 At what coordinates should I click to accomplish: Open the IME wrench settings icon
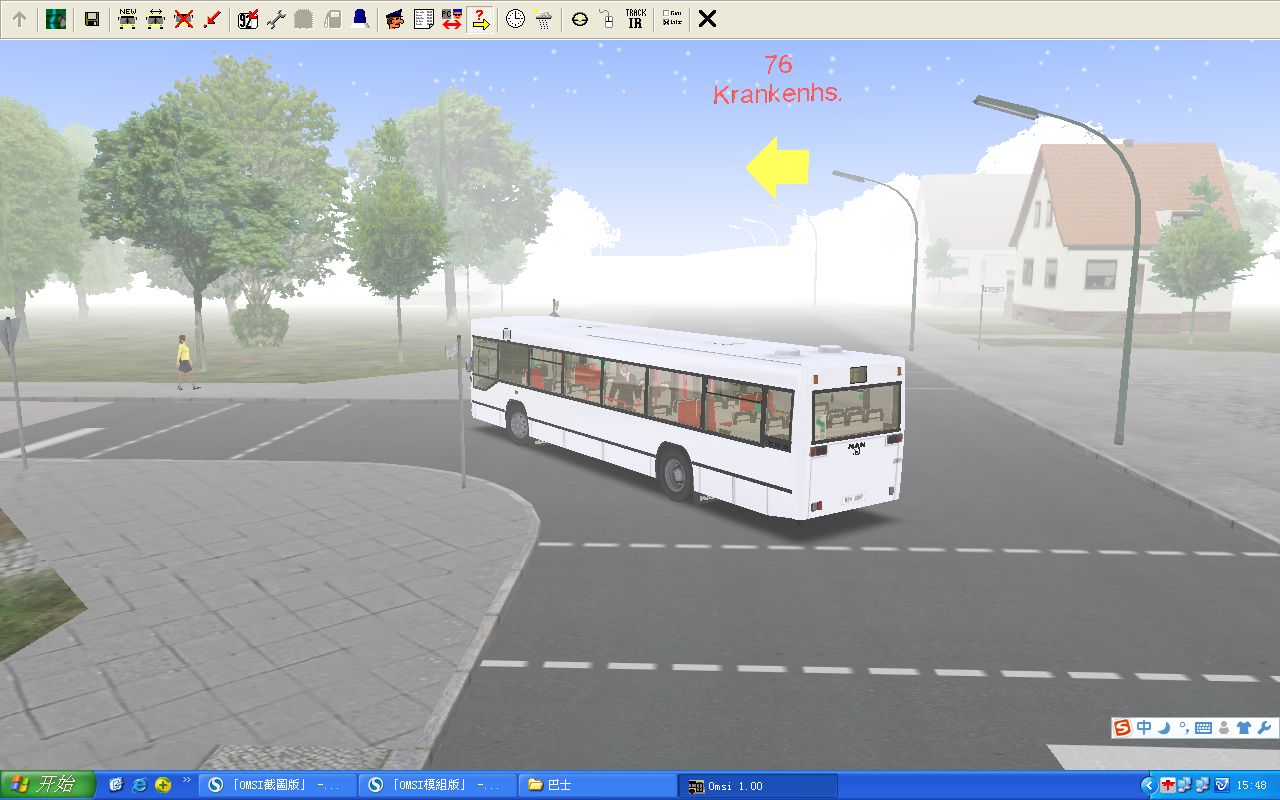coord(1264,728)
